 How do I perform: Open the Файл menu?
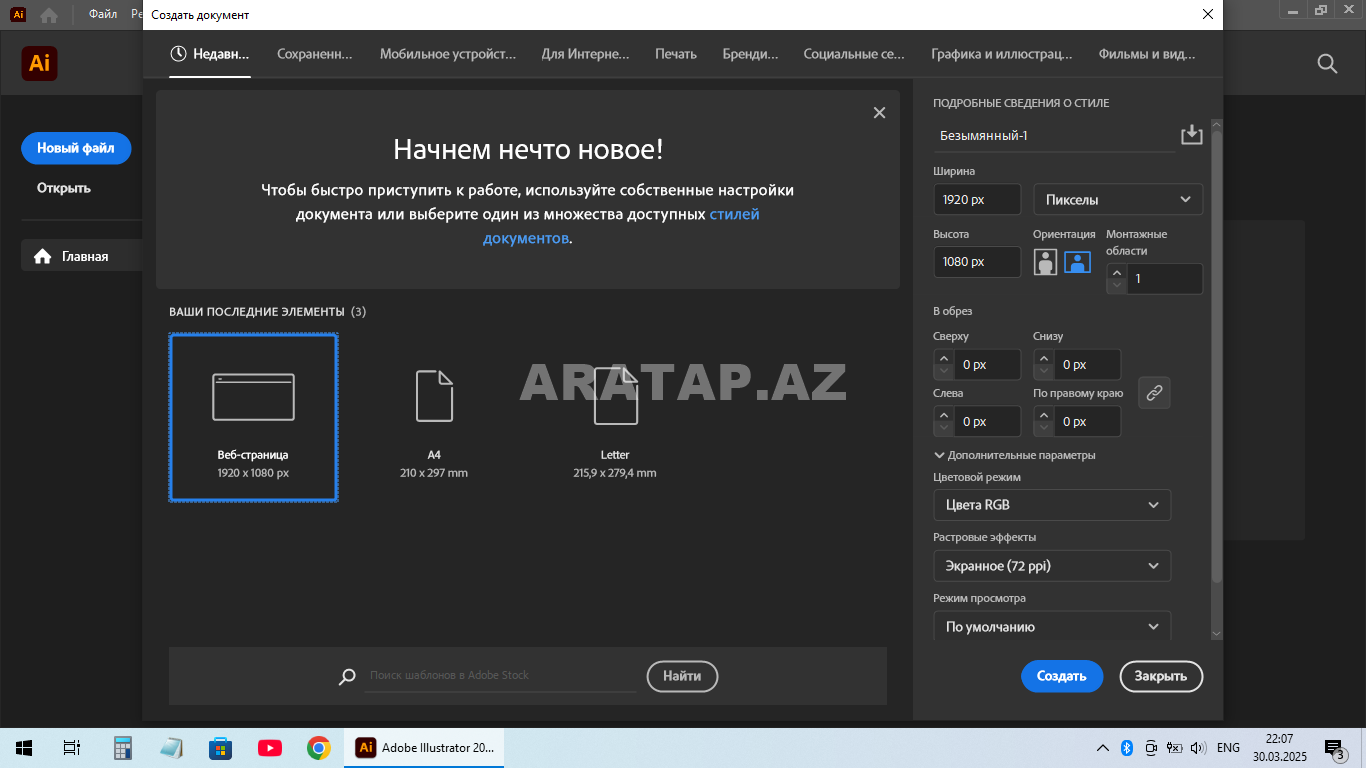(x=103, y=14)
